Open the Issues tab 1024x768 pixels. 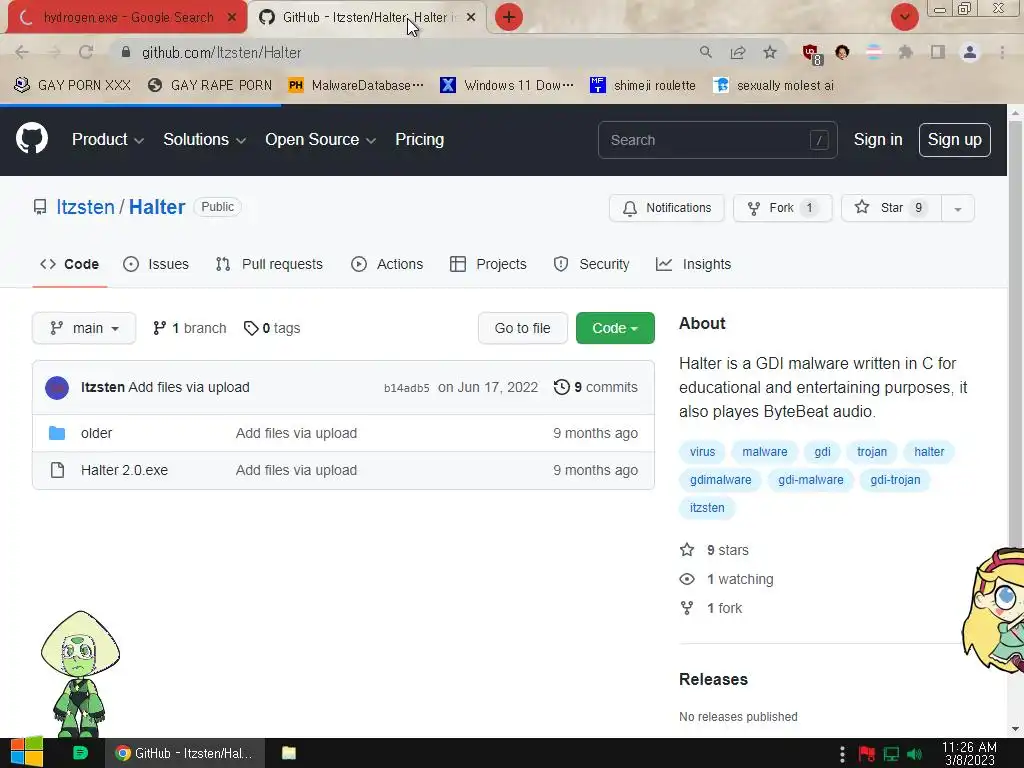(156, 264)
